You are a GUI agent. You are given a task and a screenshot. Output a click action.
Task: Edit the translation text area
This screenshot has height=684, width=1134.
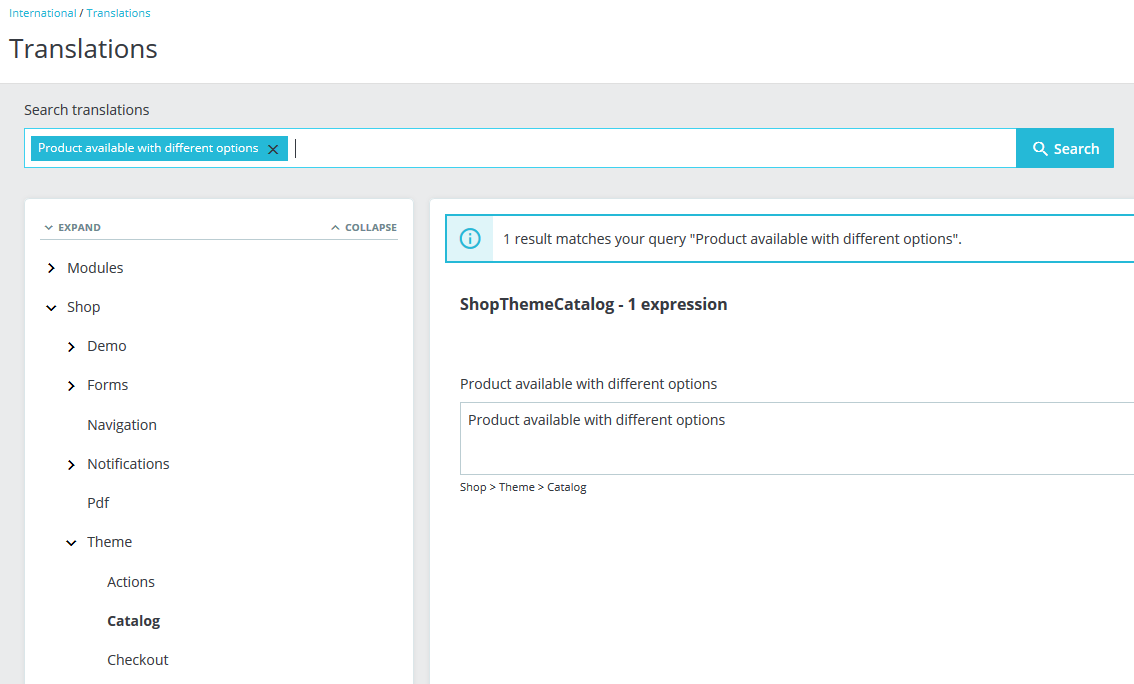click(797, 438)
